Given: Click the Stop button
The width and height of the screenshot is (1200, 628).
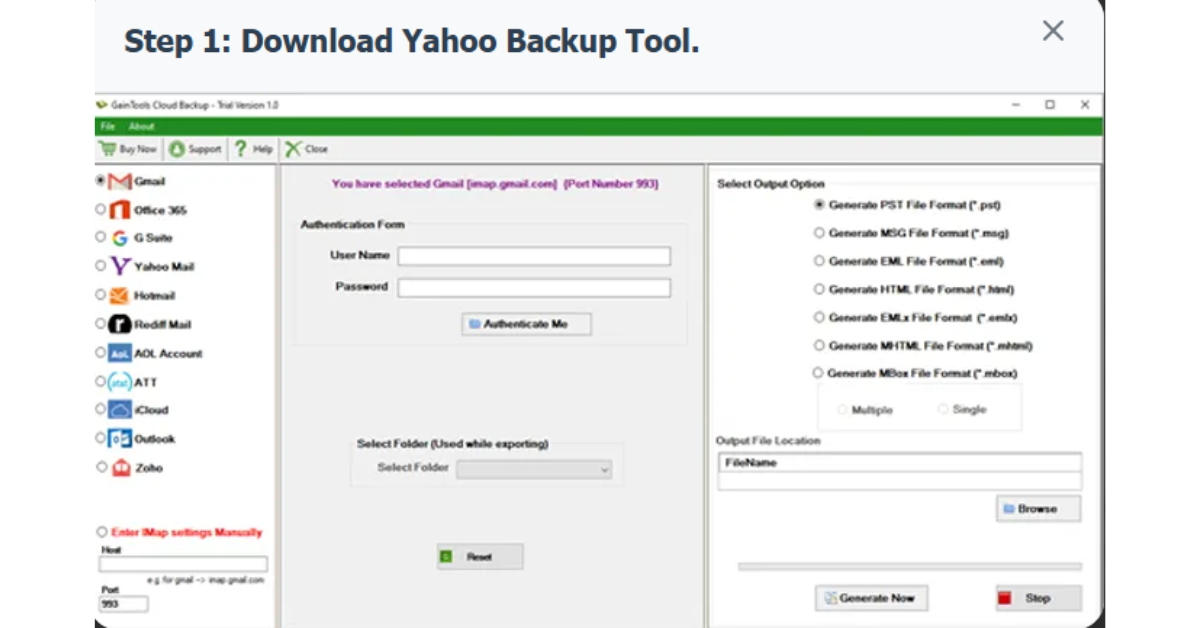Looking at the screenshot, I should click(x=1039, y=598).
